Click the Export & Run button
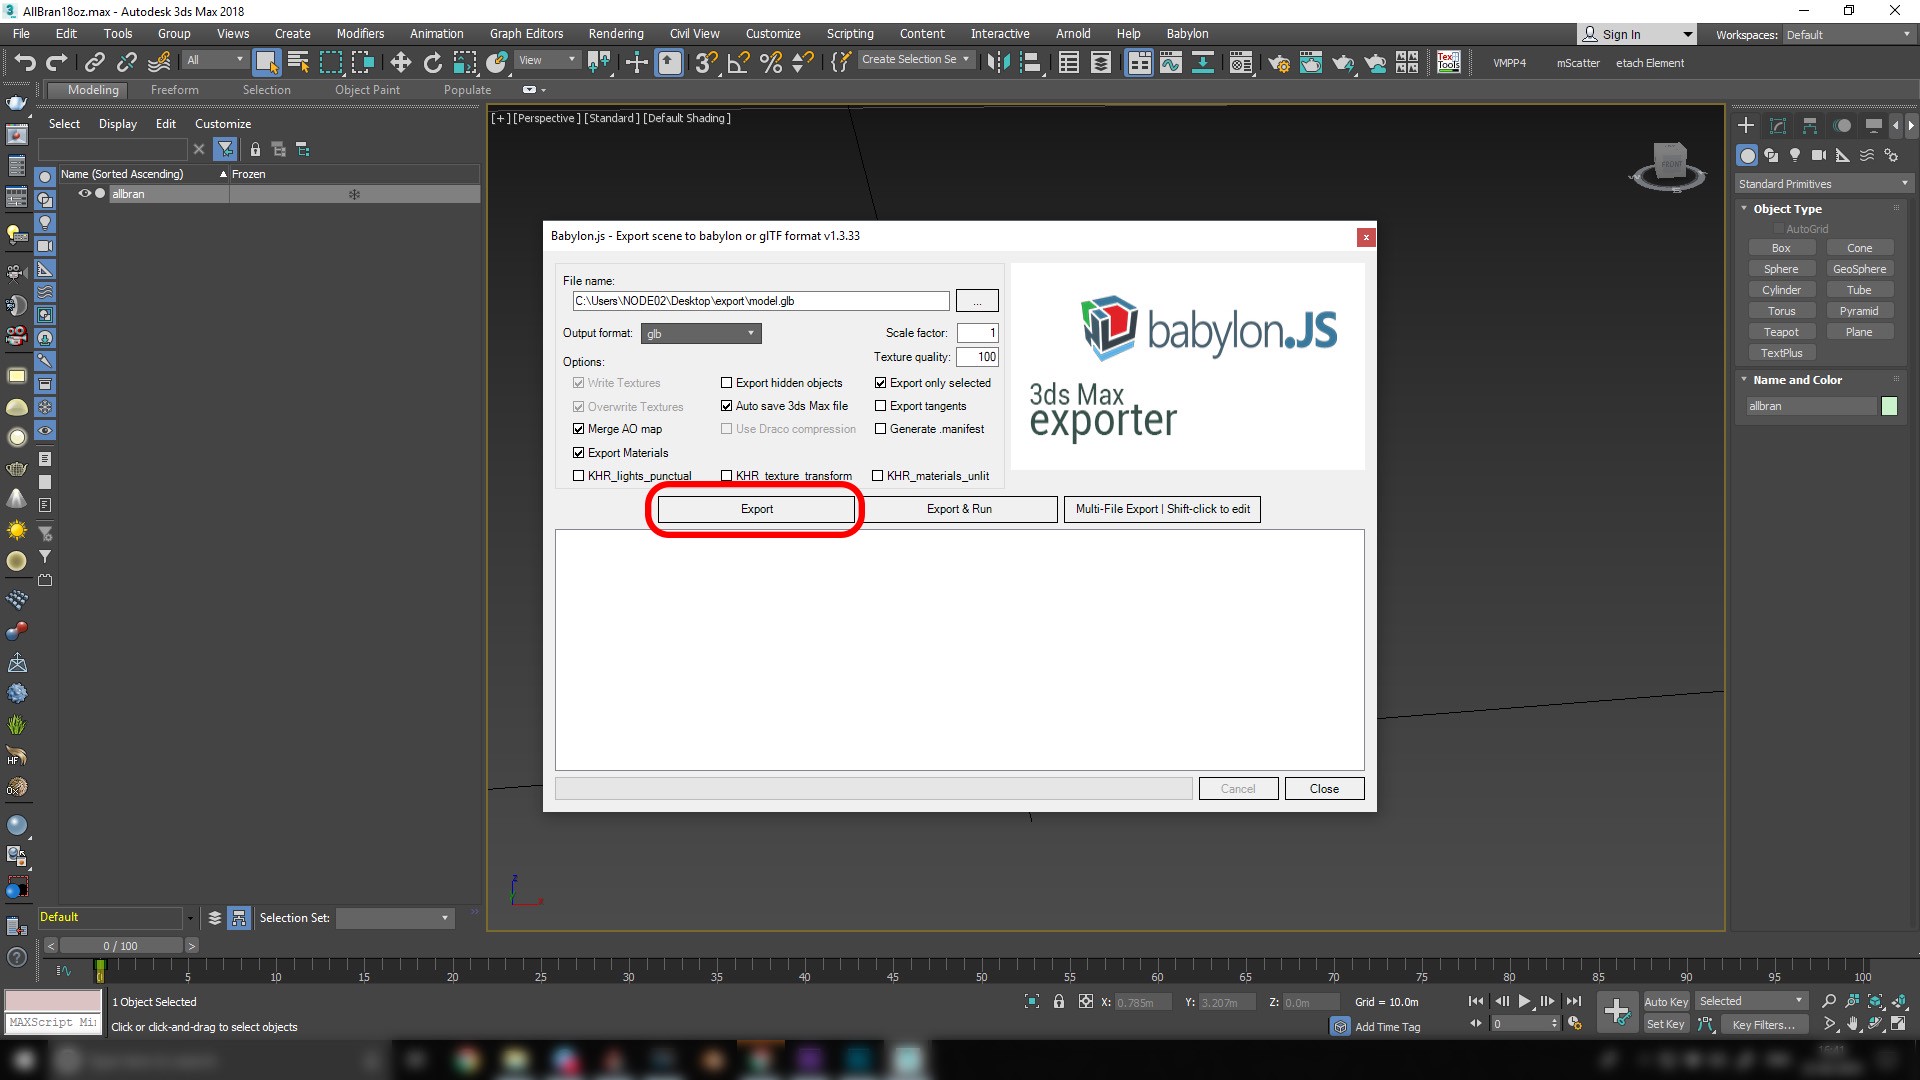 click(958, 509)
